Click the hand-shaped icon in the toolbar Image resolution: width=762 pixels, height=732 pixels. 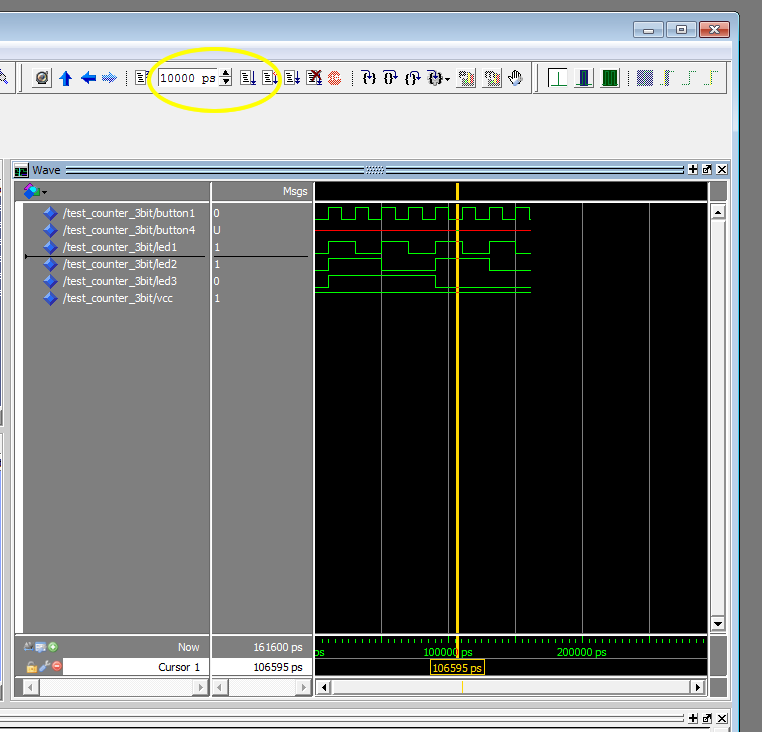515,78
